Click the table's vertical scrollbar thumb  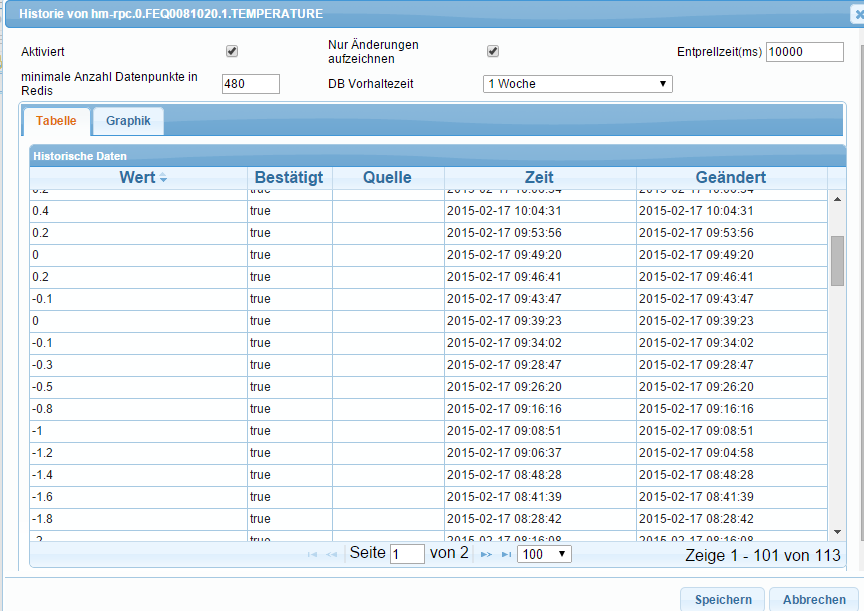pos(837,261)
